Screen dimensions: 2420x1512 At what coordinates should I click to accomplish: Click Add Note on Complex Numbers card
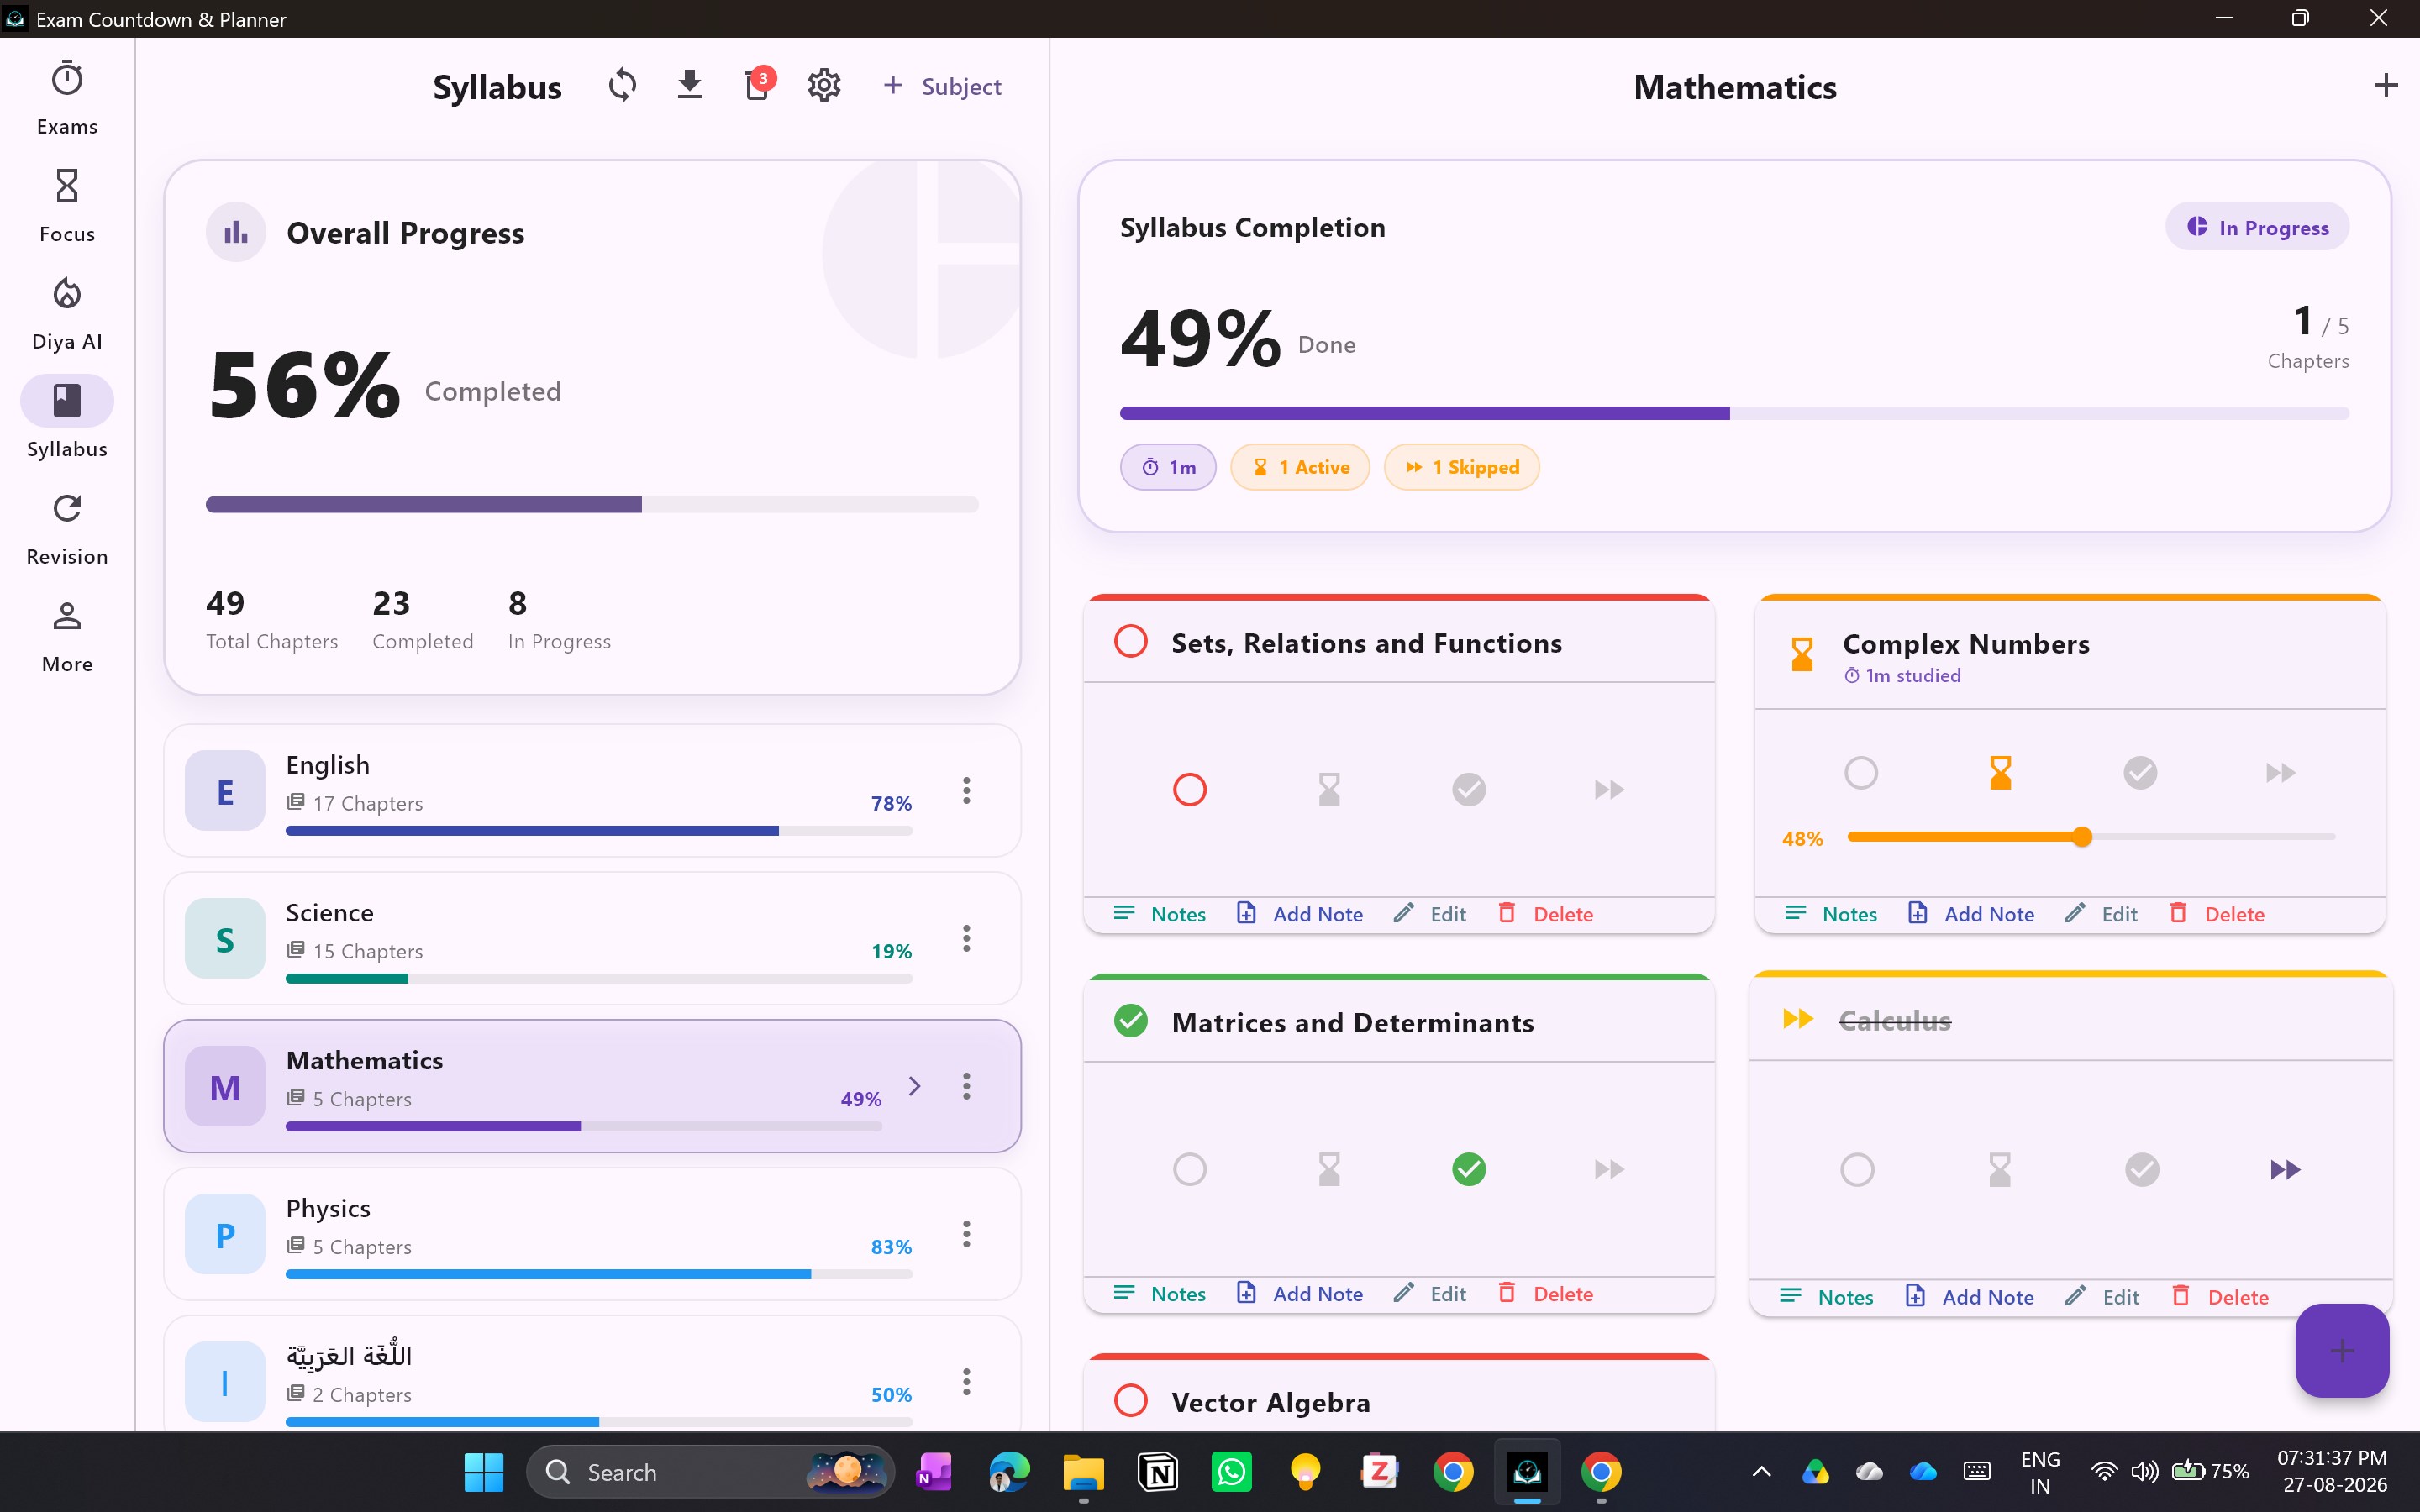coord(1971,913)
